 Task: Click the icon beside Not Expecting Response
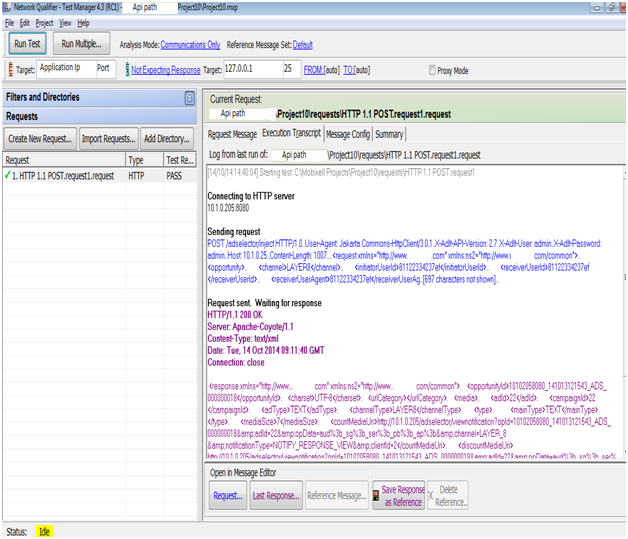coord(125,70)
